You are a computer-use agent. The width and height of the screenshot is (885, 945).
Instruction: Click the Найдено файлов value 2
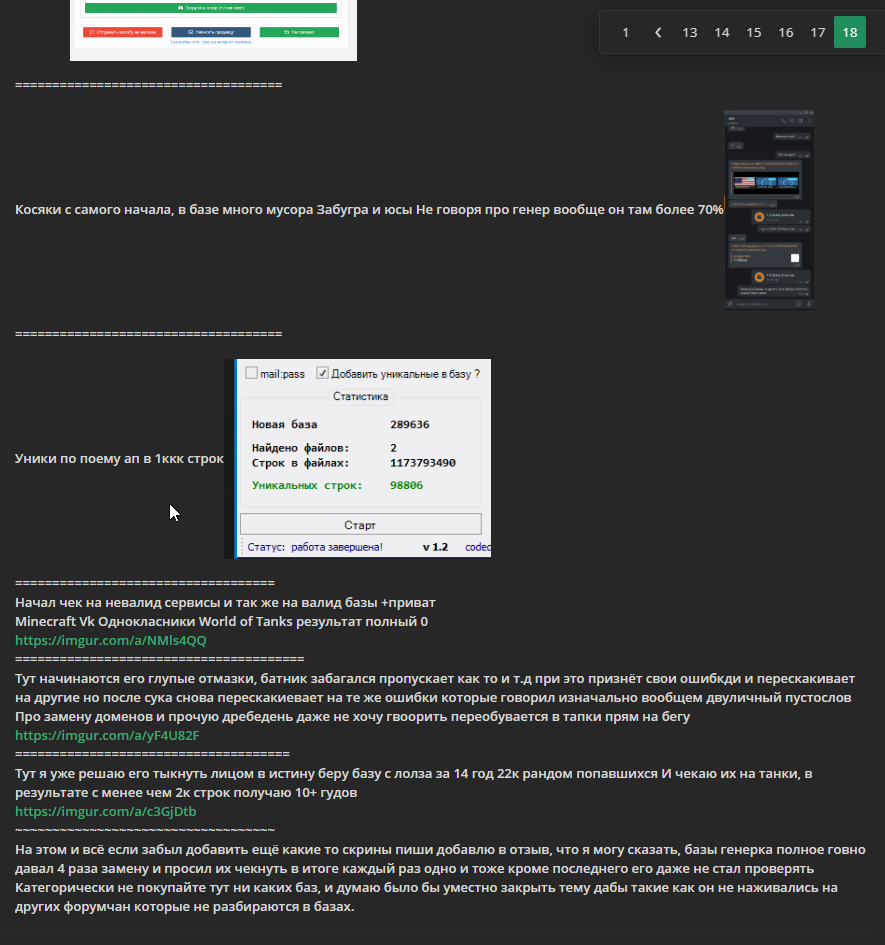pyautogui.click(x=393, y=448)
